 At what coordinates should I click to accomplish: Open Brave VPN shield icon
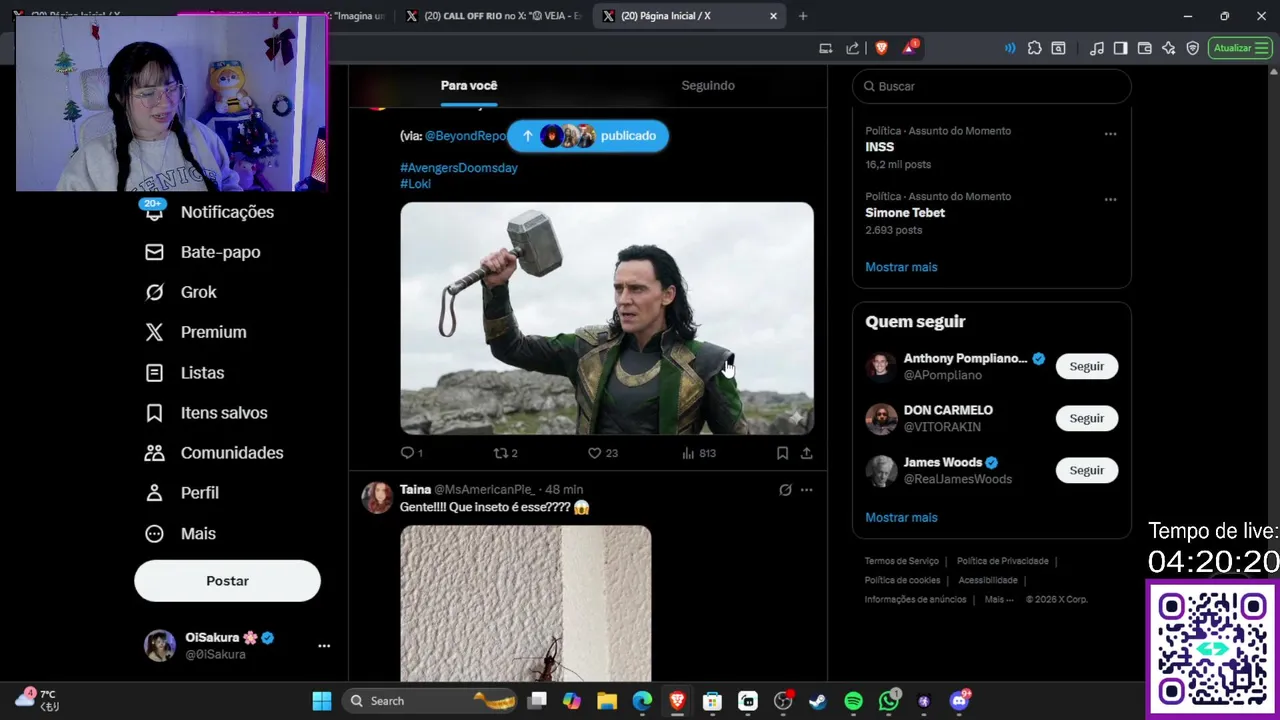[x=1193, y=48]
